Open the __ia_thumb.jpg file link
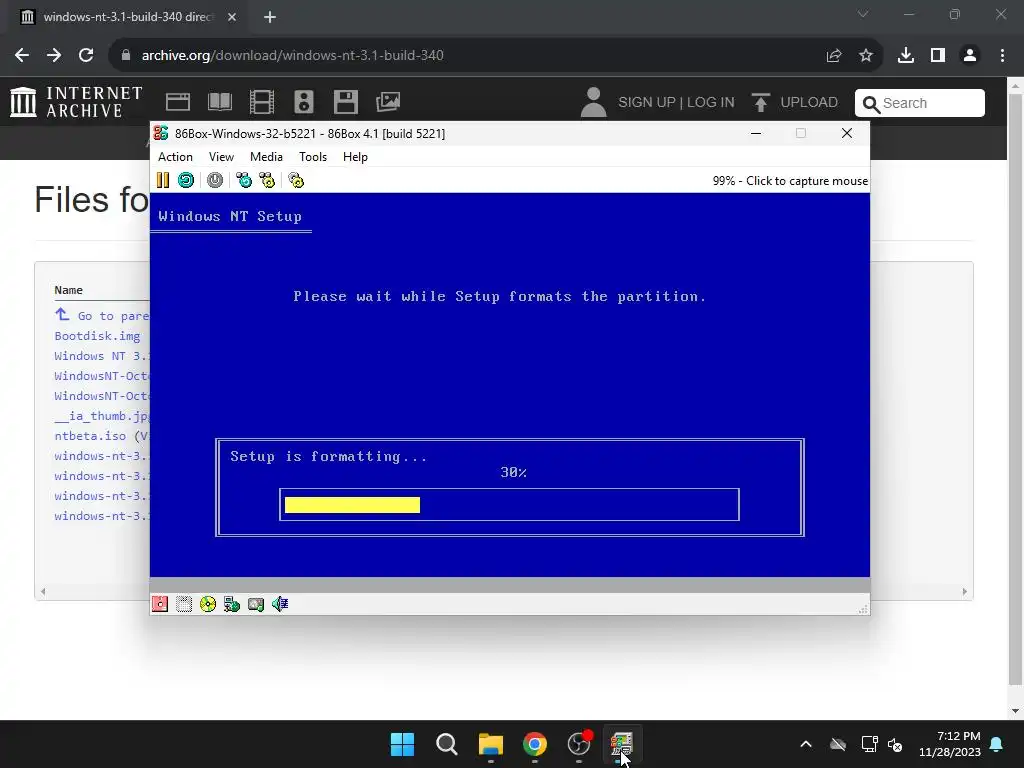 pyautogui.click(x=102, y=416)
